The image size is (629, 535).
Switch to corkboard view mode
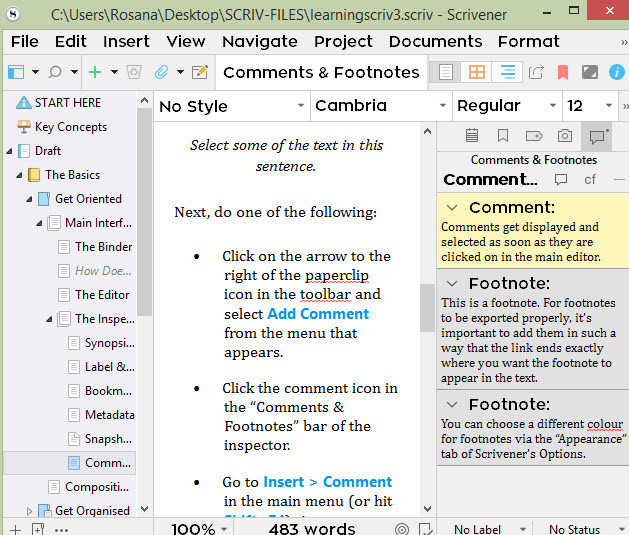477,72
